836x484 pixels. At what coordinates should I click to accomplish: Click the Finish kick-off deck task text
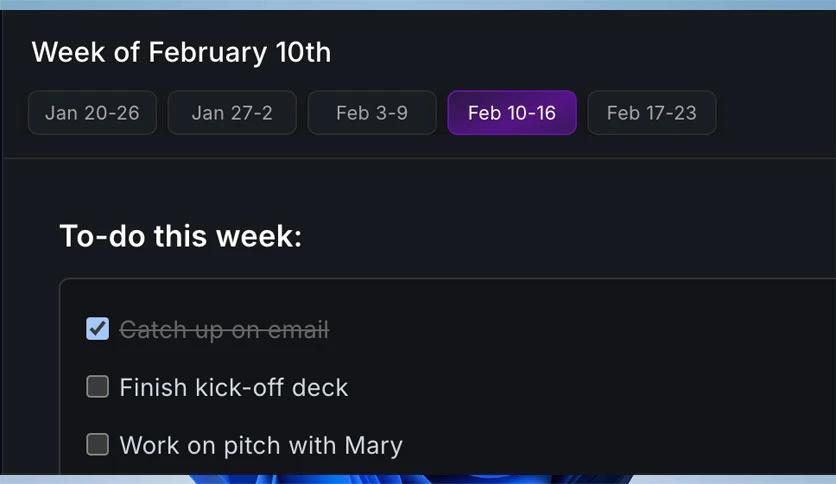(234, 387)
